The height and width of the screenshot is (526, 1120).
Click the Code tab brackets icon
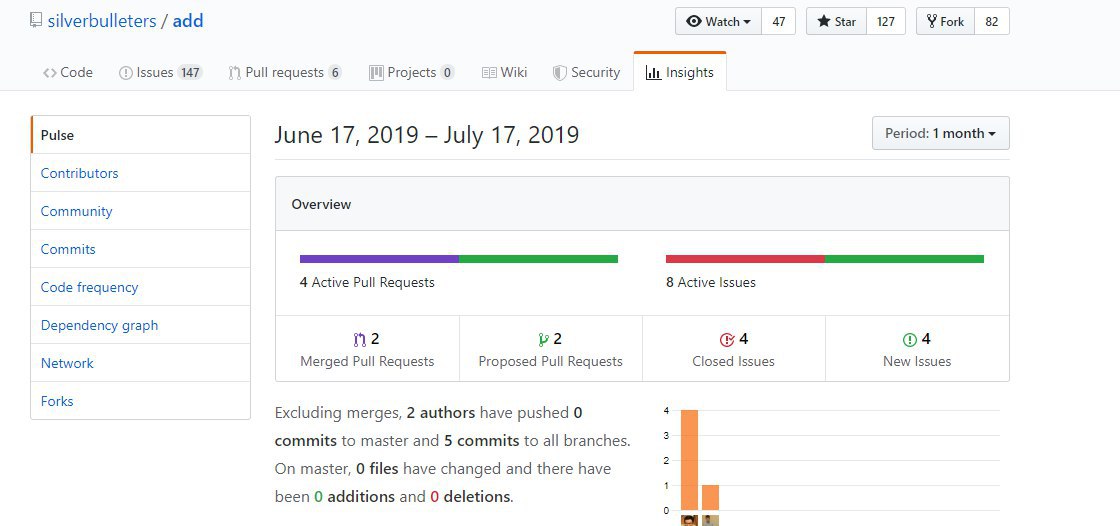coord(49,72)
